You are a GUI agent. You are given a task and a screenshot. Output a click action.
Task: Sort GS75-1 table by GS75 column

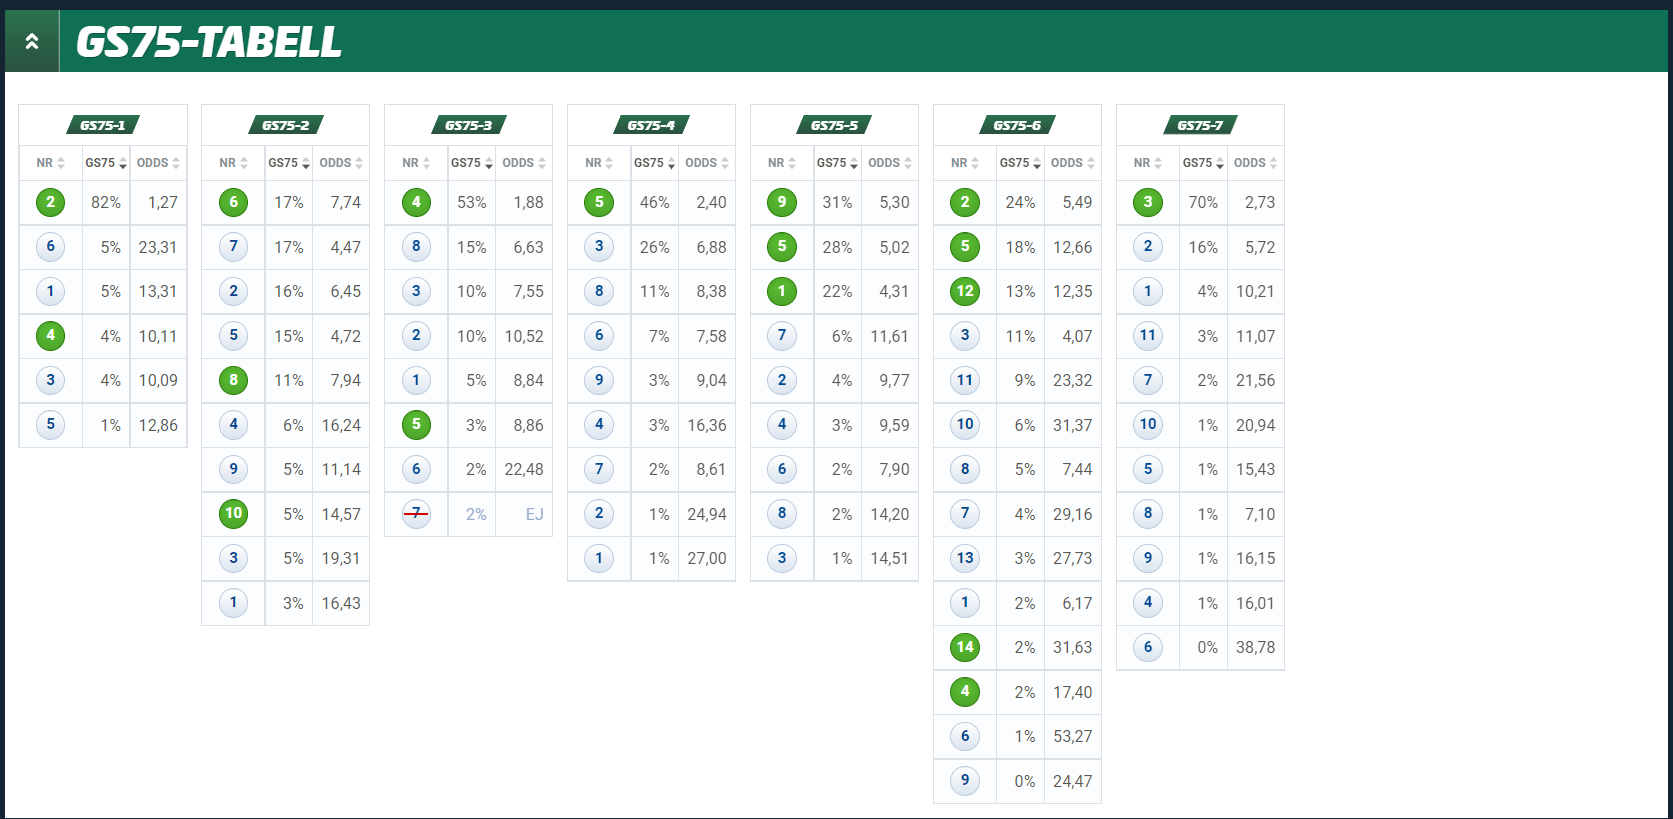click(x=106, y=163)
